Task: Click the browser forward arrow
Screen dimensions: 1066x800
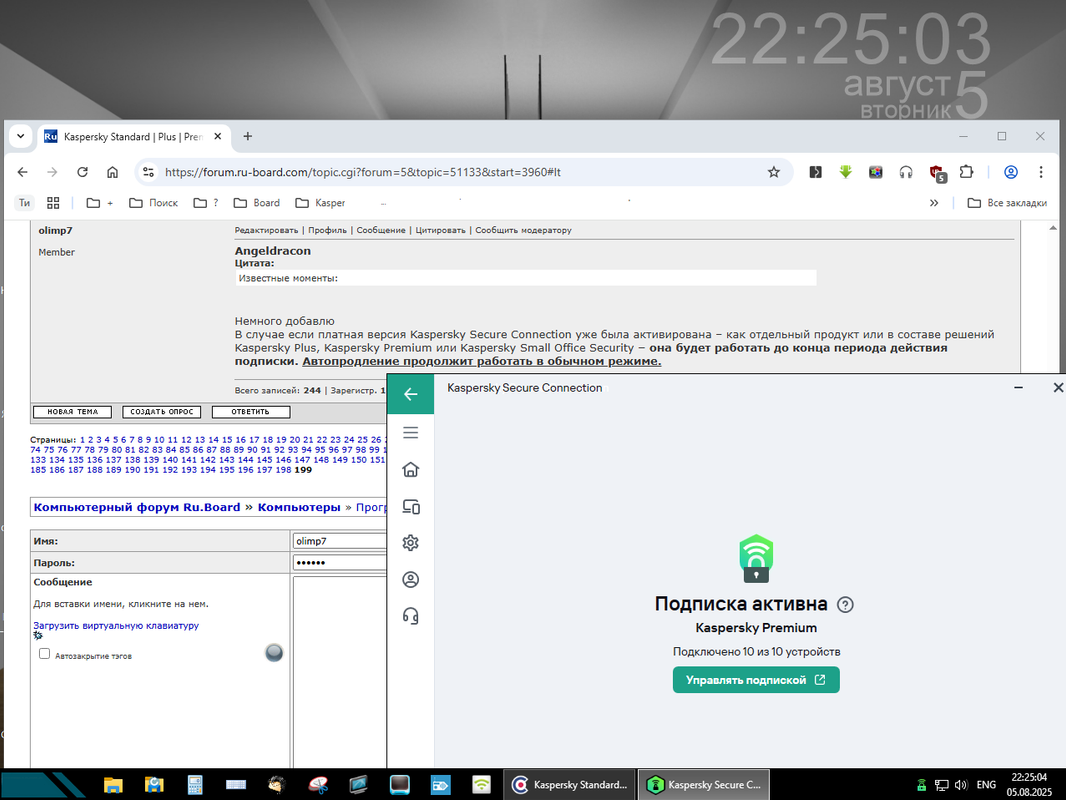Action: click(x=52, y=172)
